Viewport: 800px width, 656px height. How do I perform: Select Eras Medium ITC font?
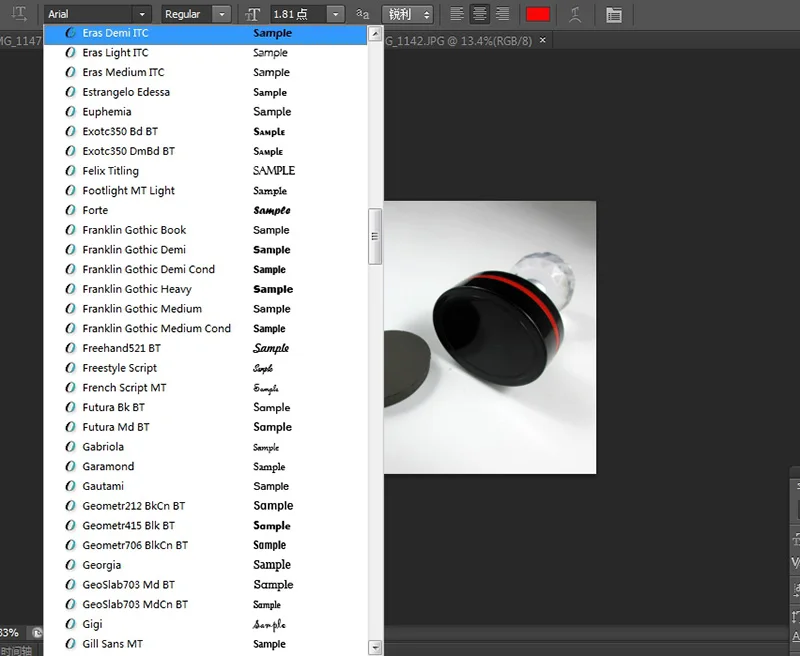205,72
